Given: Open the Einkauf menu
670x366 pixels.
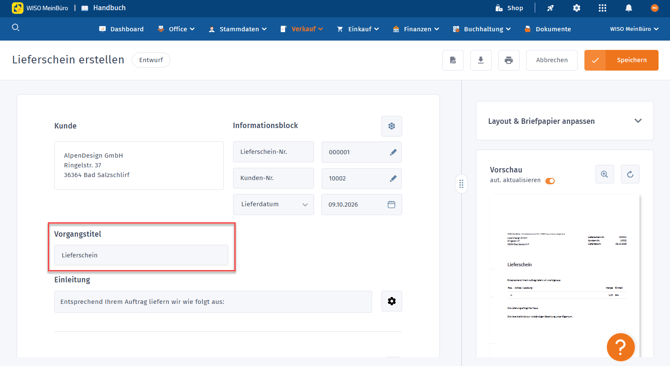Looking at the screenshot, I should pyautogui.click(x=358, y=29).
